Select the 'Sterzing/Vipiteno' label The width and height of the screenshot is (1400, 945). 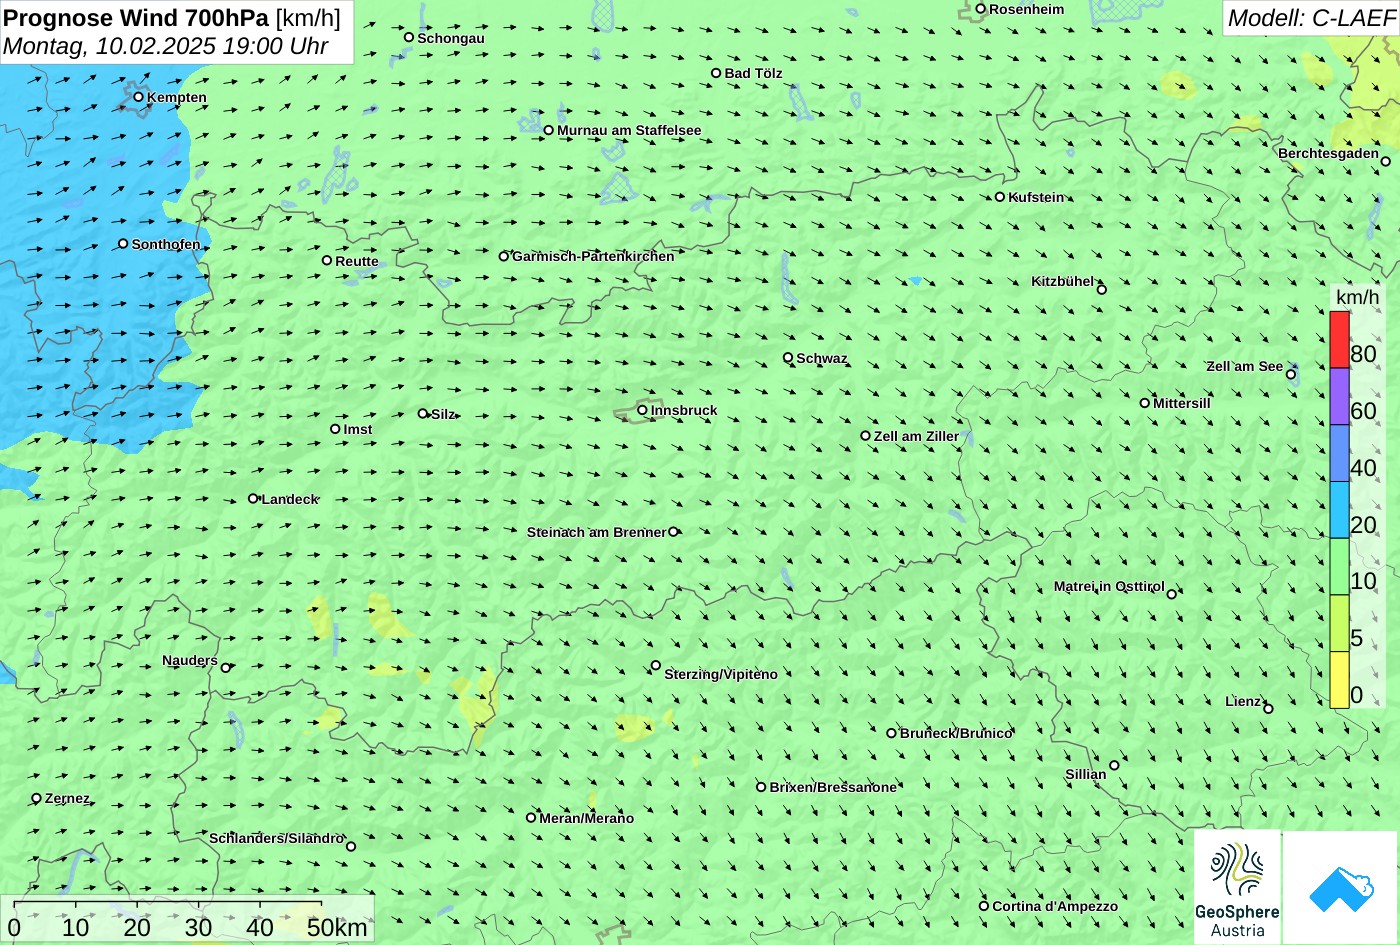(x=721, y=674)
